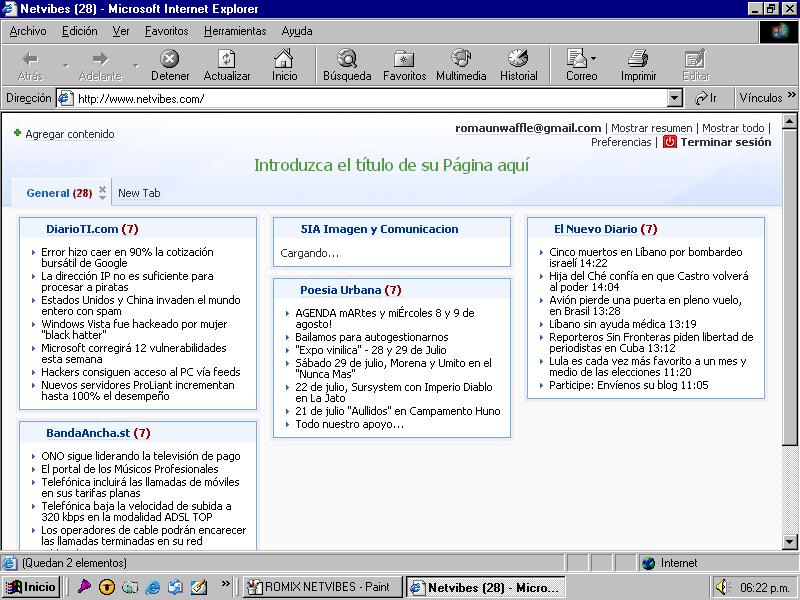
Task: Open the SIA Imagen y Comunicacion module title
Action: point(379,229)
